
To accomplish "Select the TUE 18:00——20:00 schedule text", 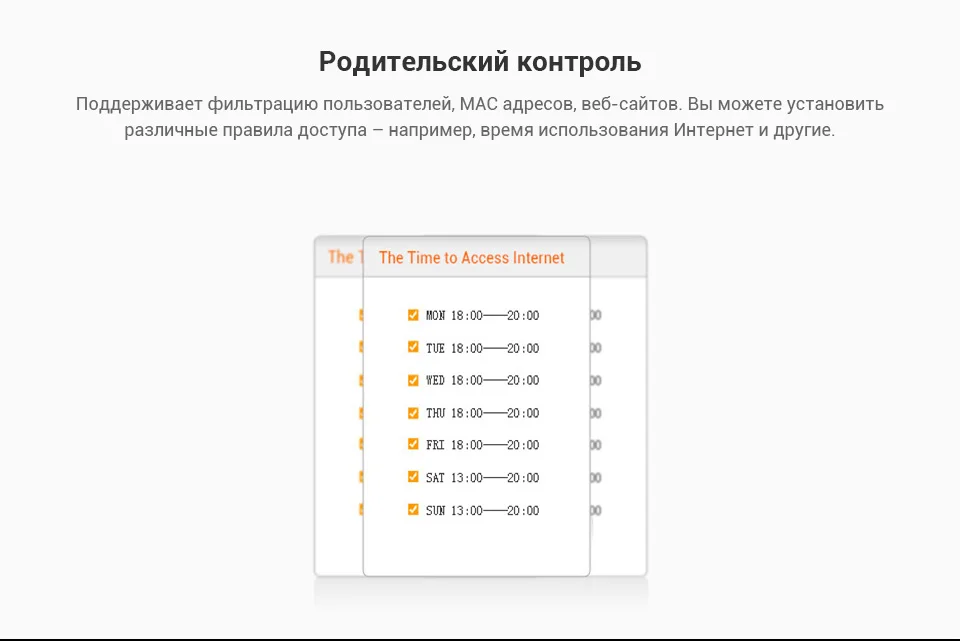I will tap(482, 348).
